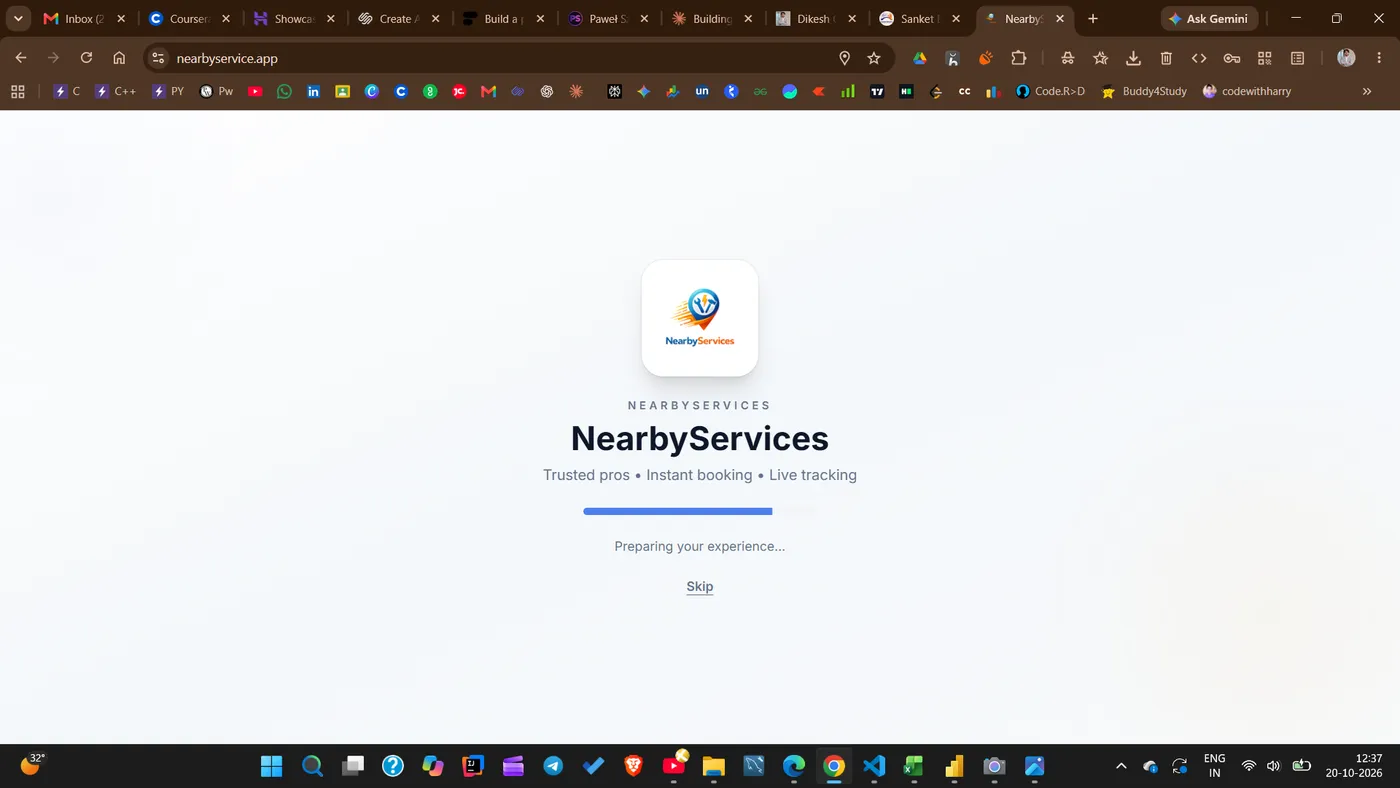Open the Buddy4Study bookmark
Image resolution: width=1400 pixels, height=788 pixels.
[1144, 91]
